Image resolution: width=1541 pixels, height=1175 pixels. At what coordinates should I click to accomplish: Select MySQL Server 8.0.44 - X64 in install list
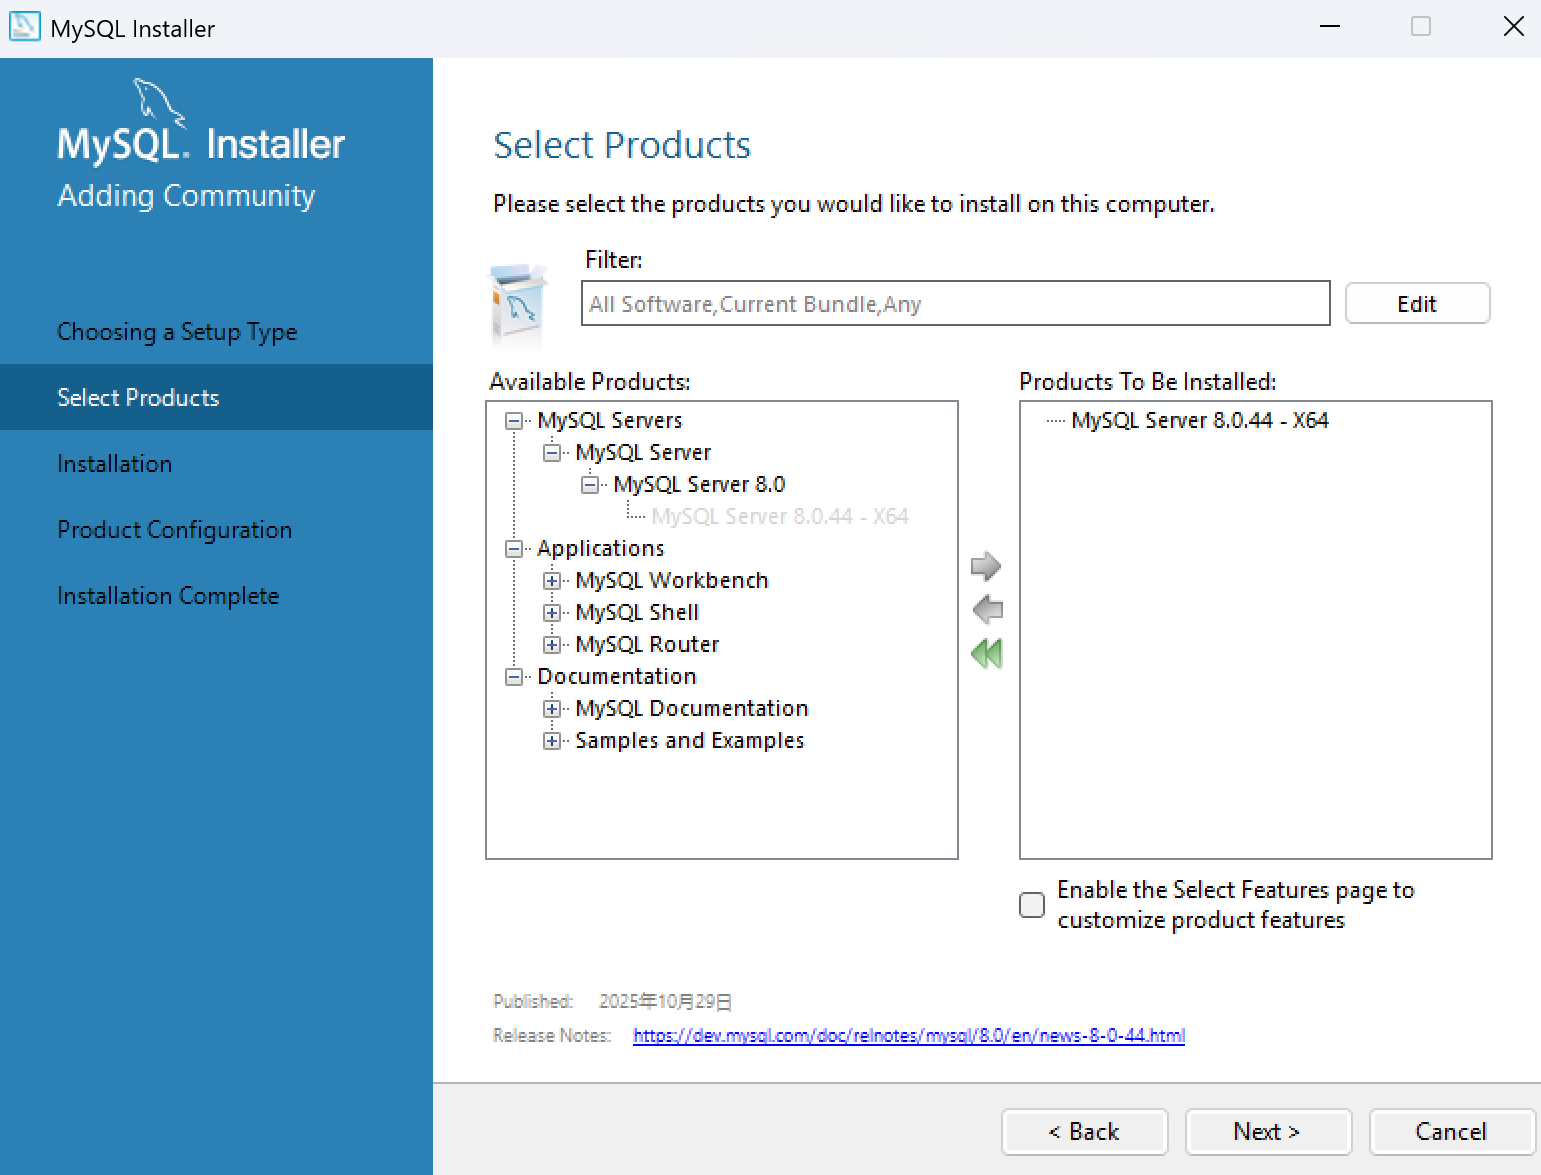(x=1200, y=421)
